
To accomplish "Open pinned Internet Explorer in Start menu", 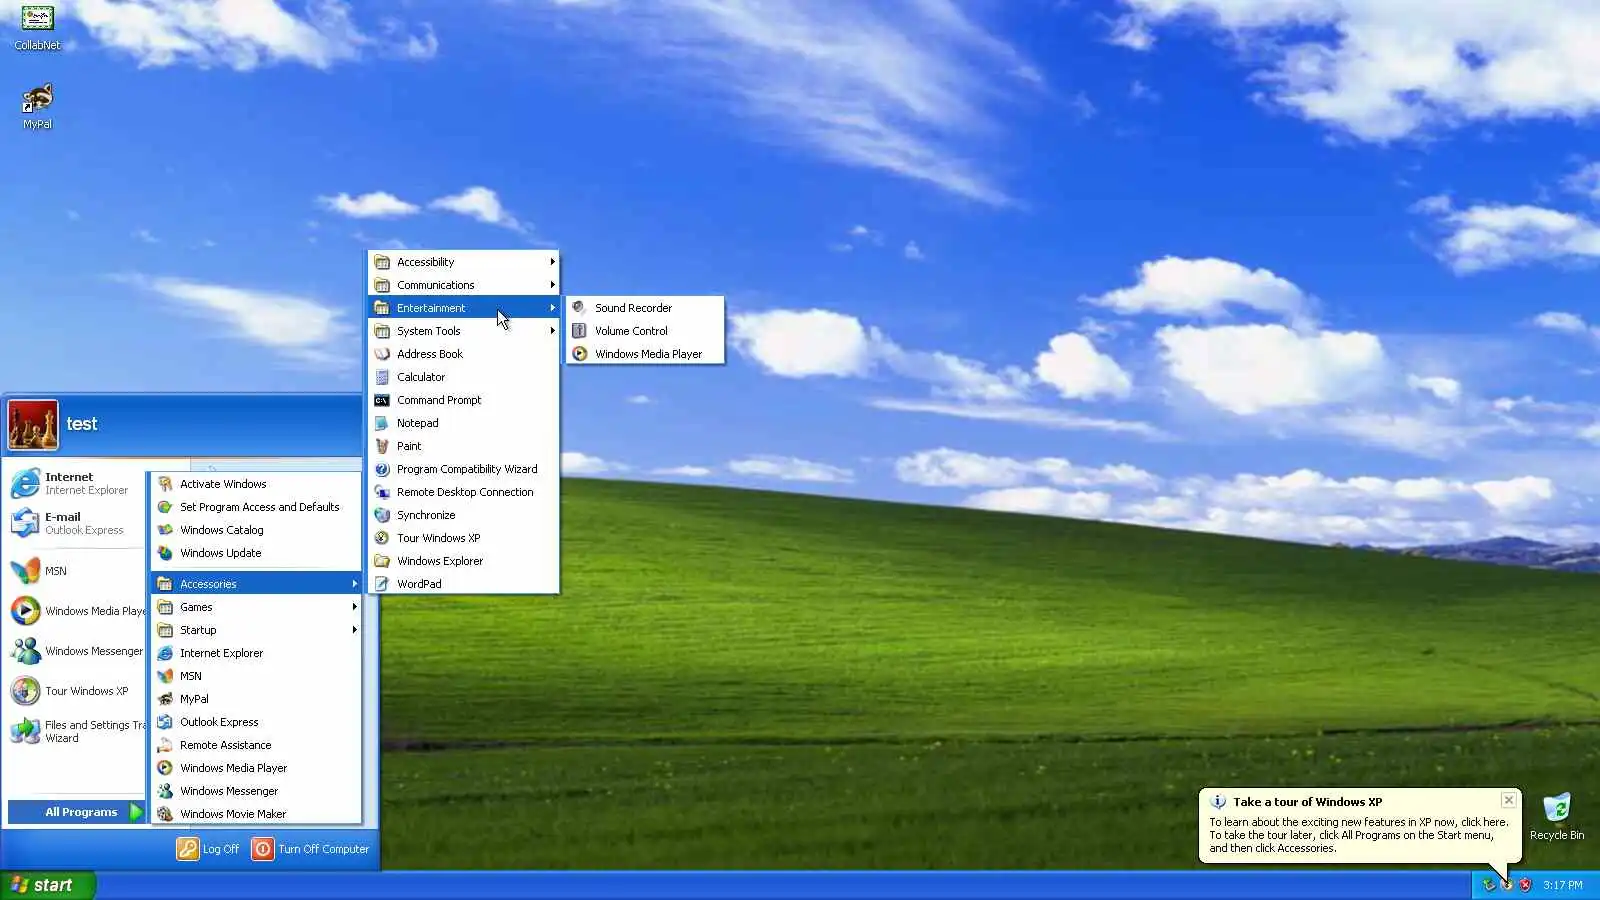I will [76, 483].
